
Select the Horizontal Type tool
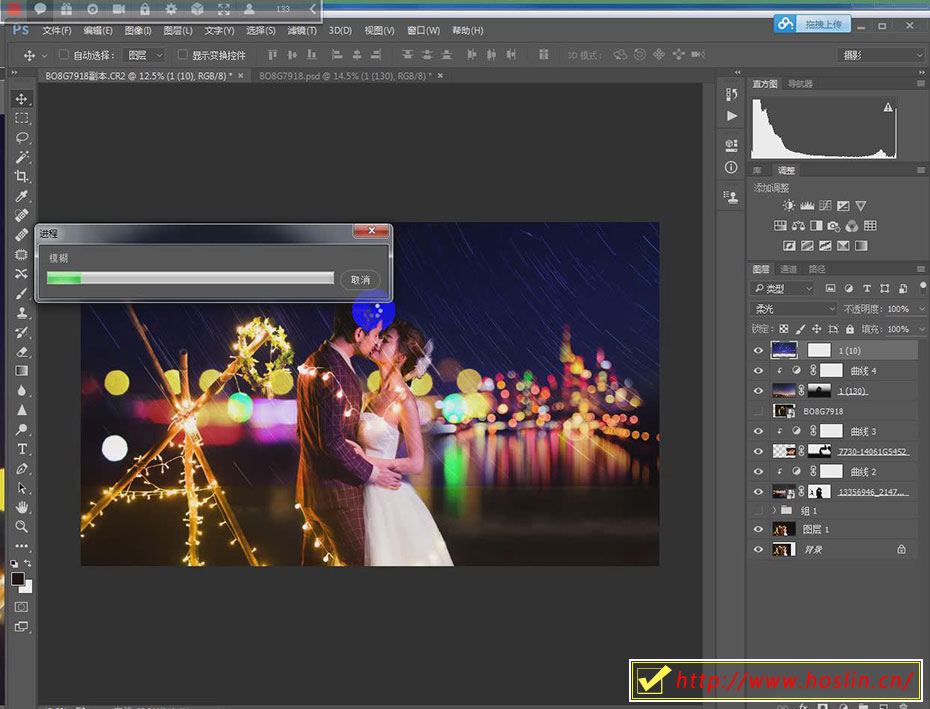(21, 449)
